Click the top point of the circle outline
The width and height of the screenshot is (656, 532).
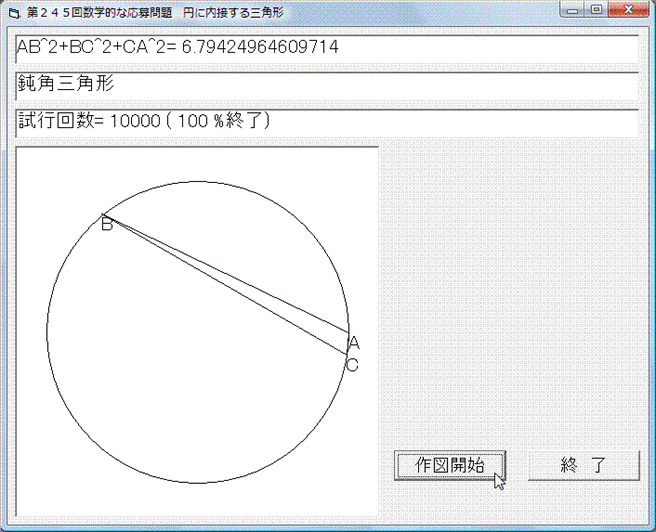[x=198, y=181]
